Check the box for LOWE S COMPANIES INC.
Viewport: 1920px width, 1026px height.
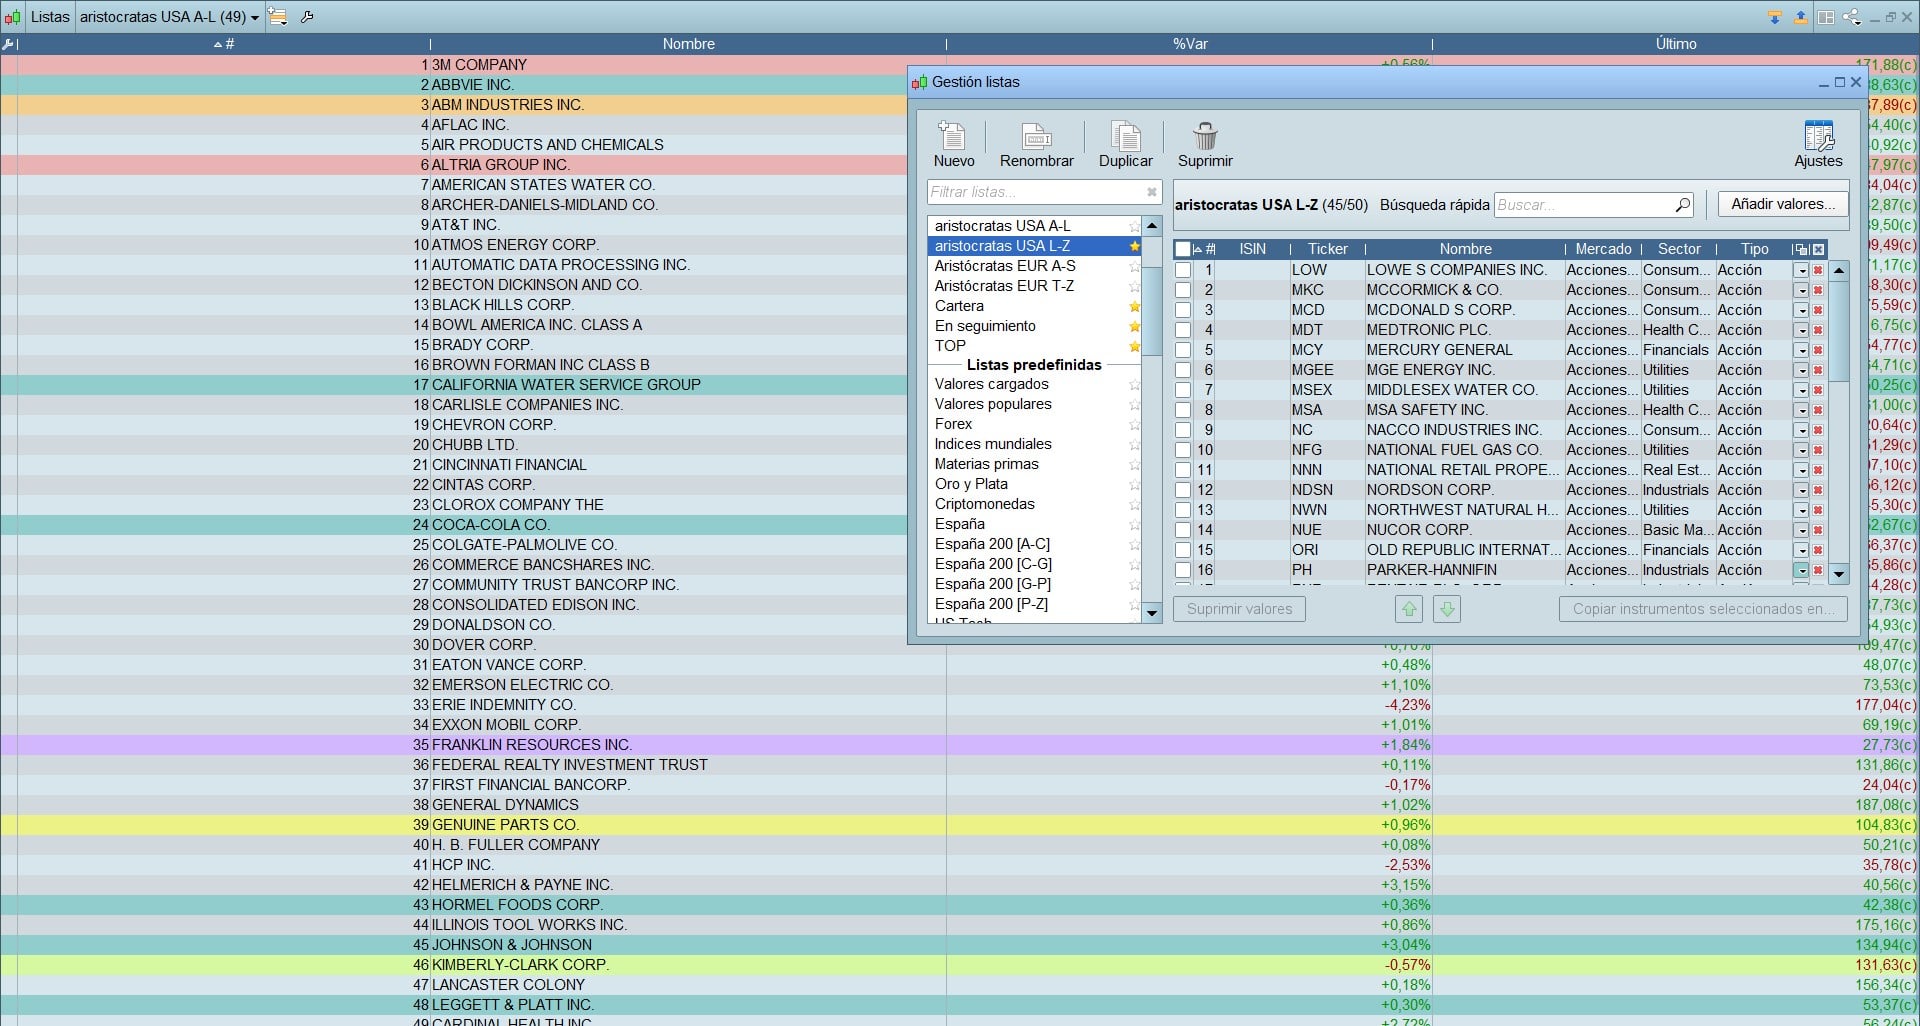(1183, 270)
